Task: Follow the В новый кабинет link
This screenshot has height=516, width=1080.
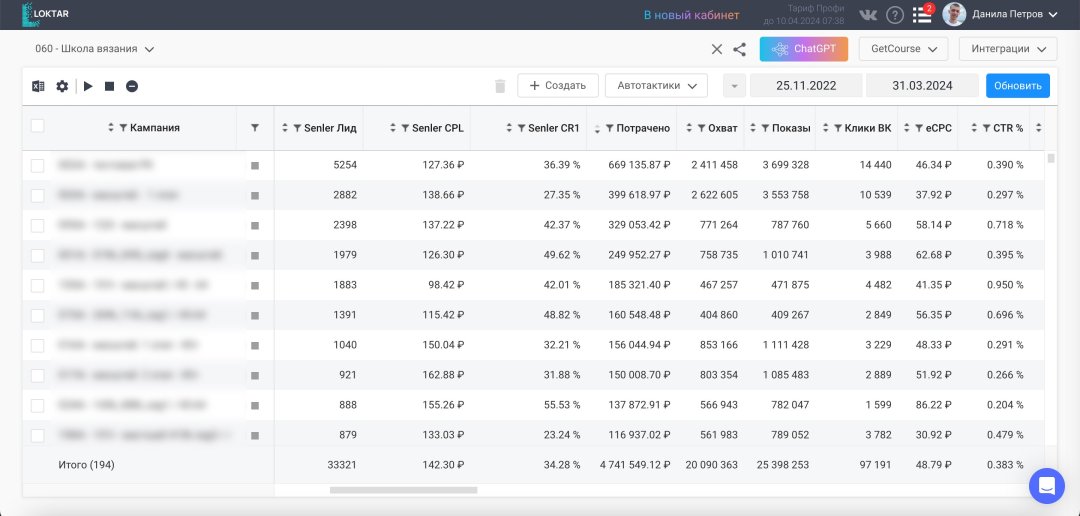Action: point(691,15)
